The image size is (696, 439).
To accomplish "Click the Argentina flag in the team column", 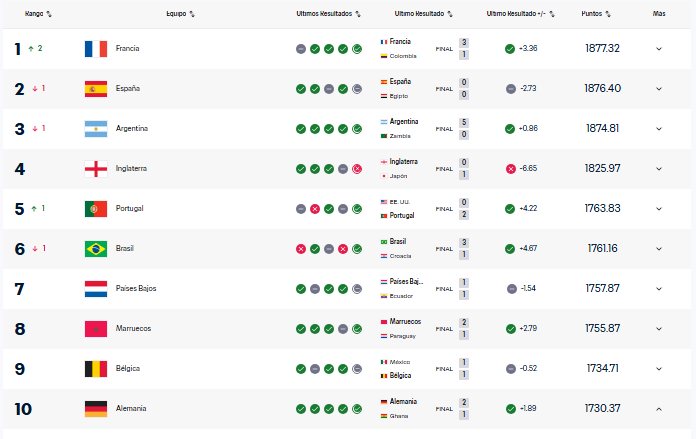I will [96, 129].
